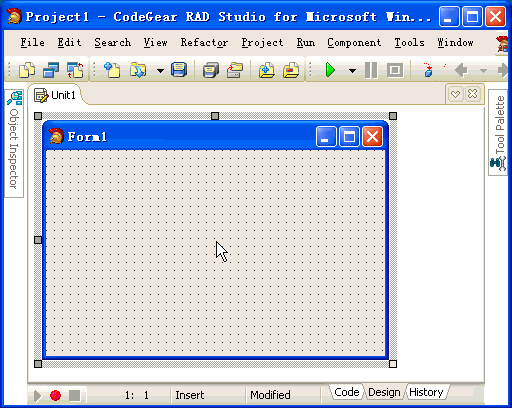Expand the Back history dropdown arrow
The height and width of the screenshot is (408, 512).
tap(483, 71)
